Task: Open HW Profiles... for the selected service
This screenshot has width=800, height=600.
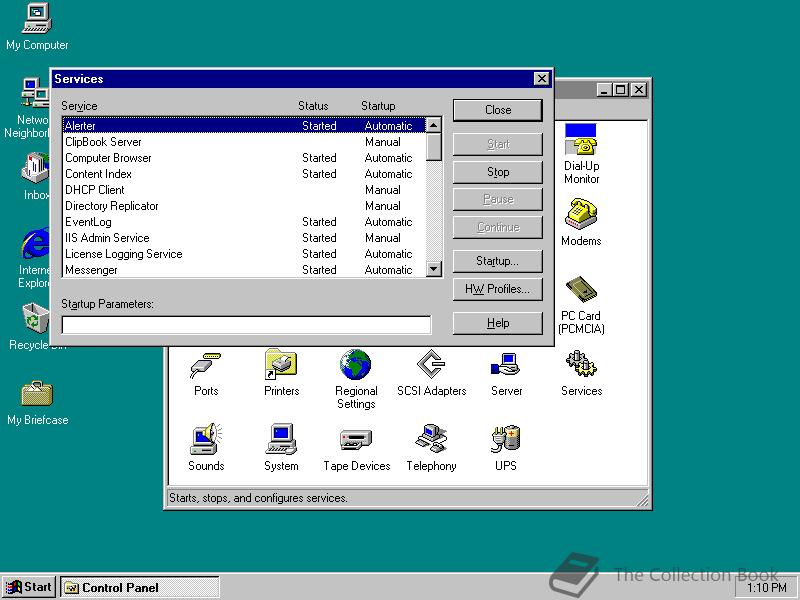Action: click(498, 289)
